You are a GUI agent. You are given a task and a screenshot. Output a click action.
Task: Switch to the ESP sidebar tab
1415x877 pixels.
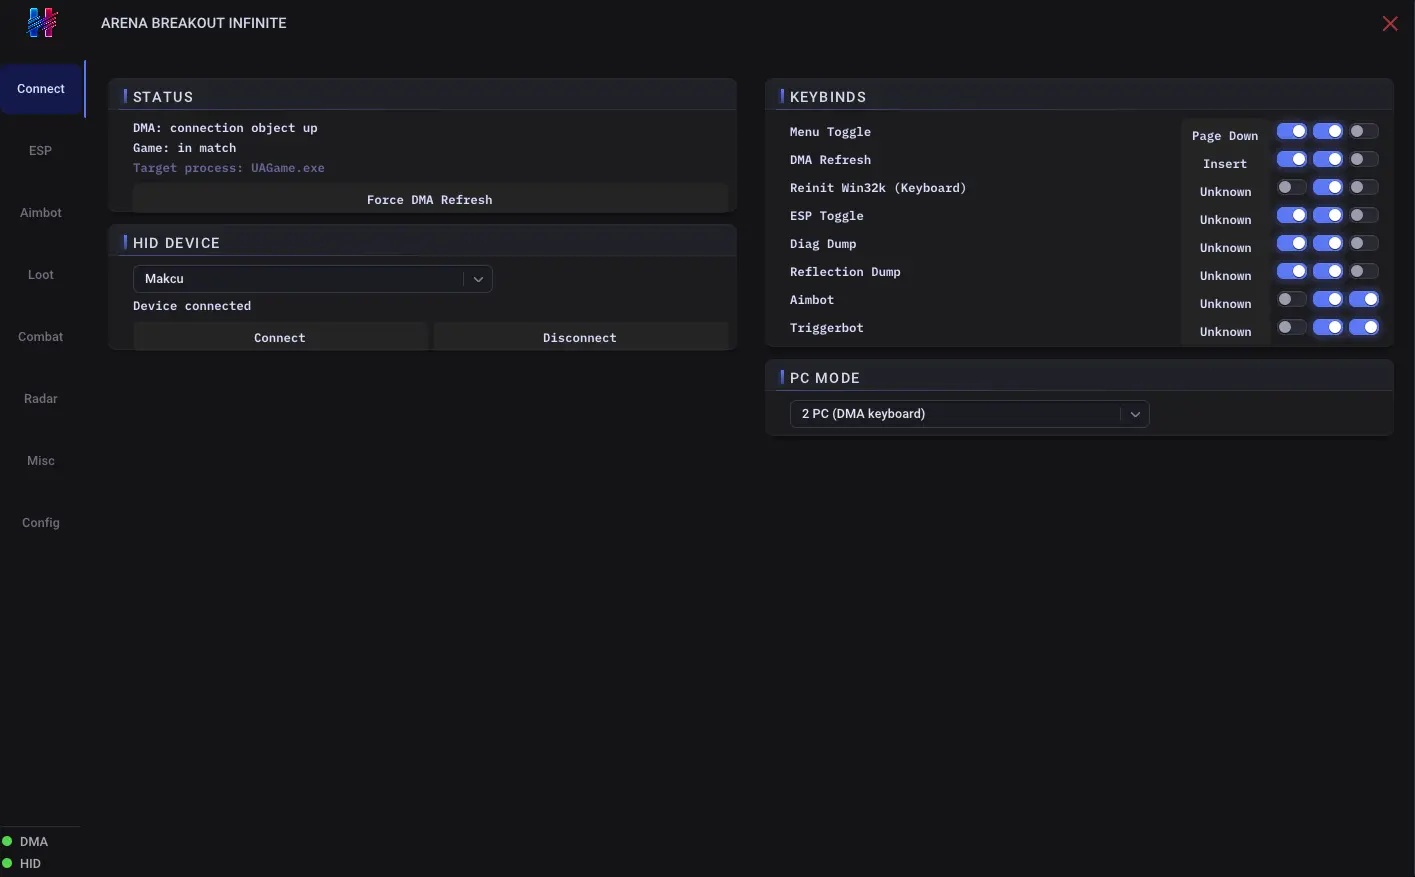pos(40,151)
